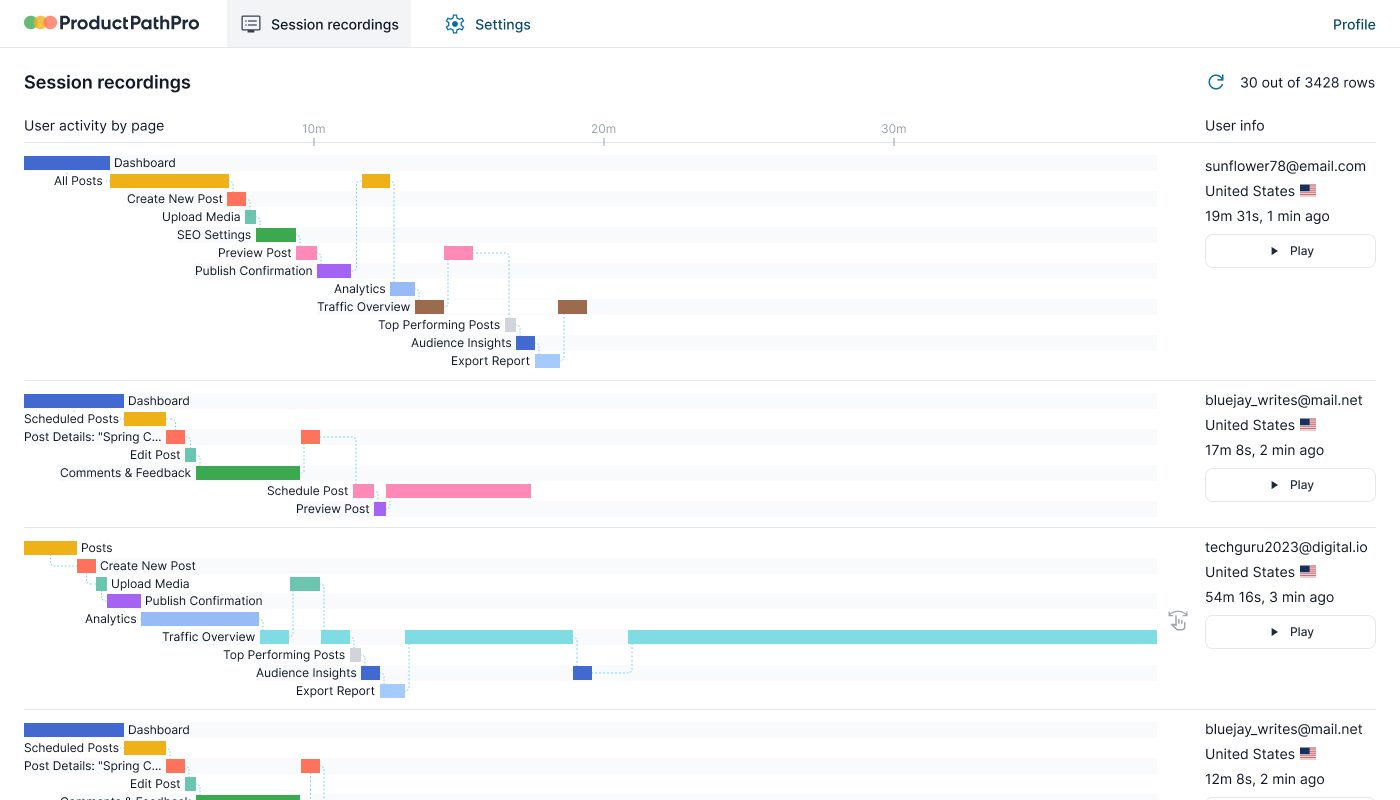Click the green SEO Settings activity bar
This screenshot has width=1400, height=800.
[276, 235]
